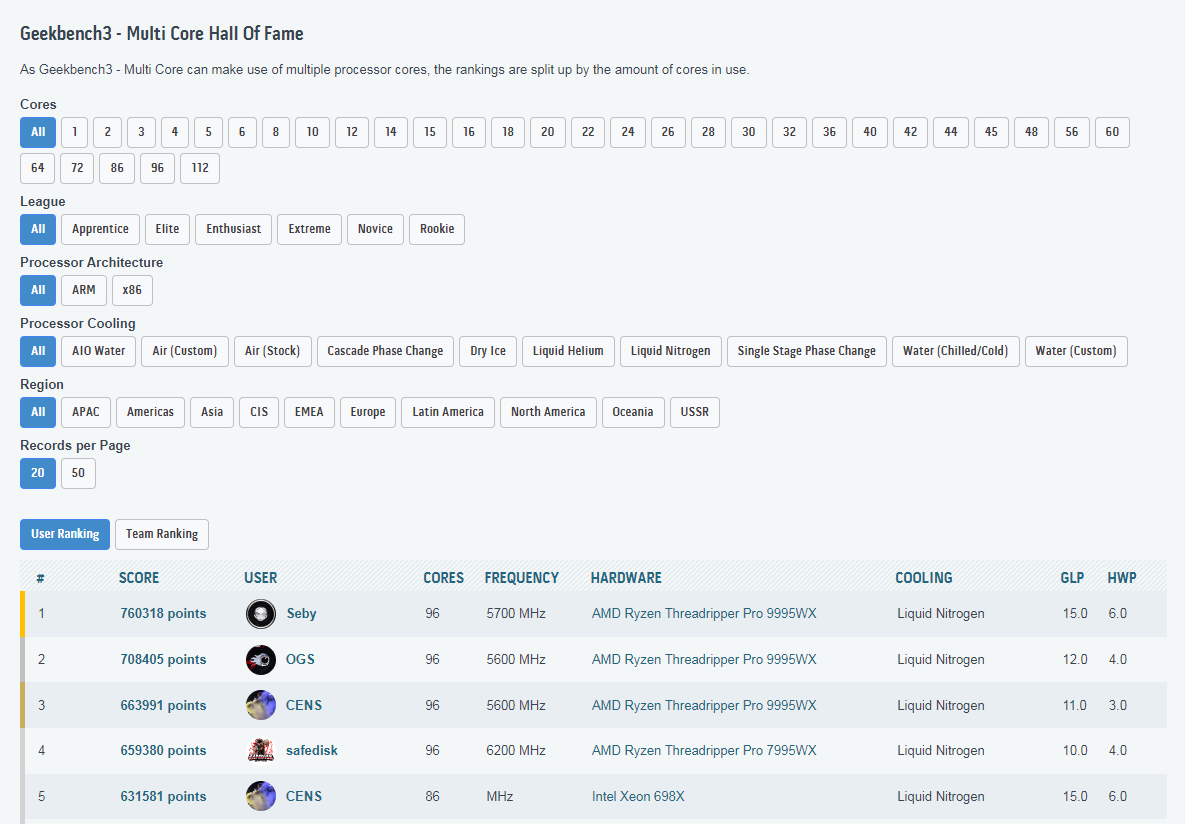Click OGS user avatar icon
The height and width of the screenshot is (824, 1185).
[261, 660]
